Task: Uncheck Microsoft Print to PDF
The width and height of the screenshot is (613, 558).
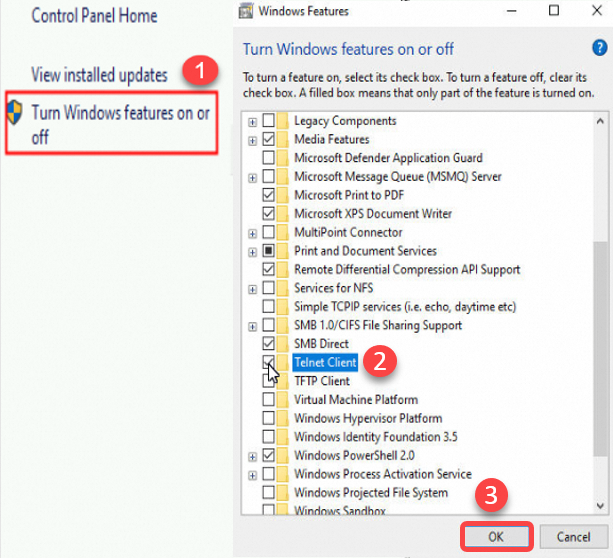Action: [x=269, y=195]
